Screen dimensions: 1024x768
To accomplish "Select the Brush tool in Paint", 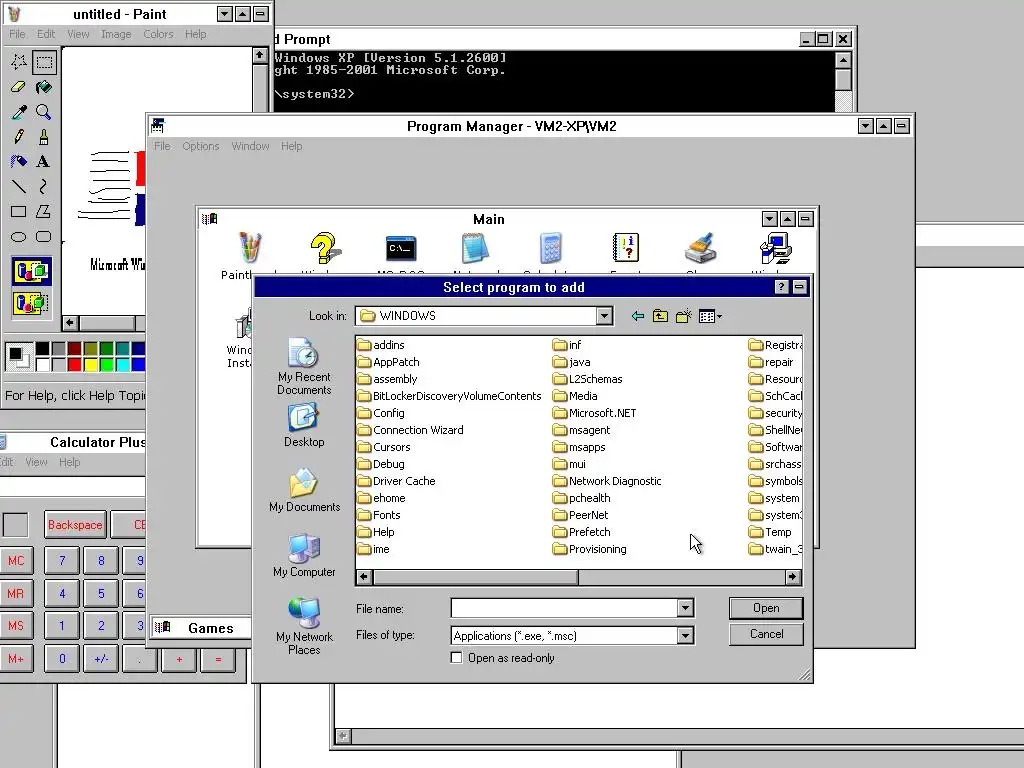I will coord(44,136).
